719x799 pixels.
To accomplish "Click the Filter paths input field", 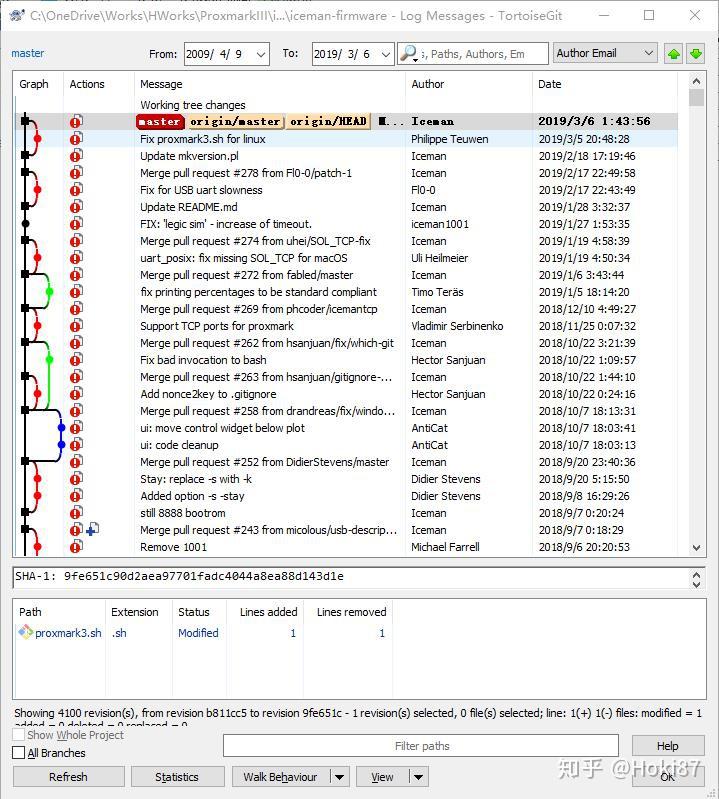I will [x=421, y=746].
